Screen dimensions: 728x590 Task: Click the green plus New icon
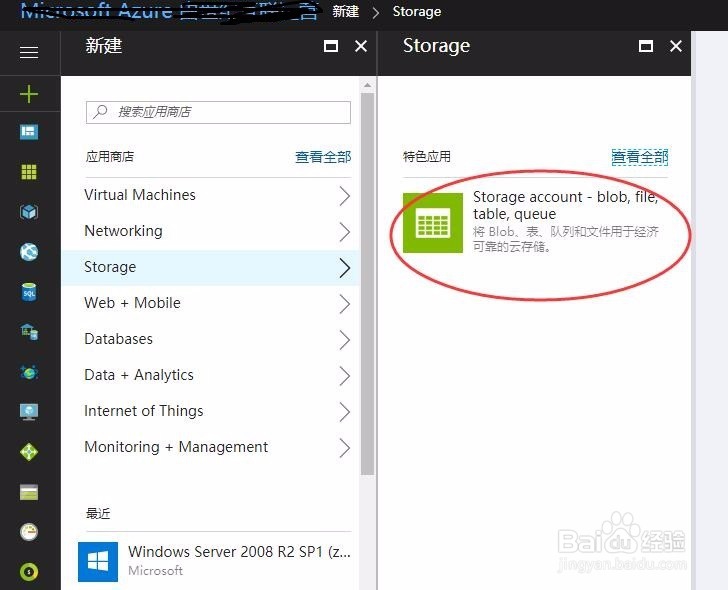29,94
